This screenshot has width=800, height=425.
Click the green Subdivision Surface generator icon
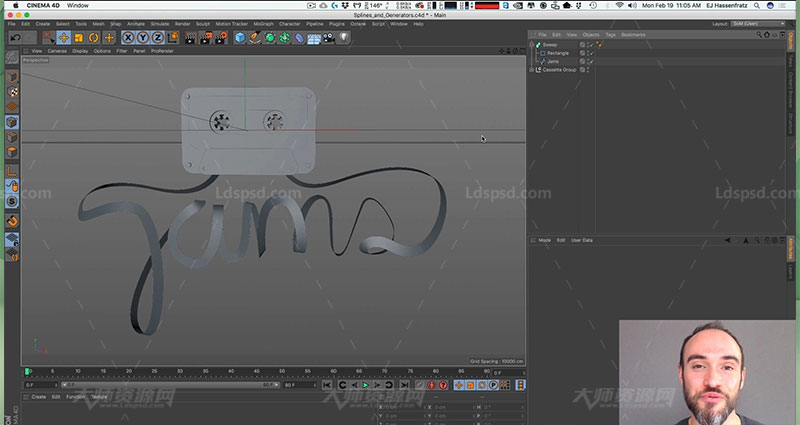(x=269, y=37)
